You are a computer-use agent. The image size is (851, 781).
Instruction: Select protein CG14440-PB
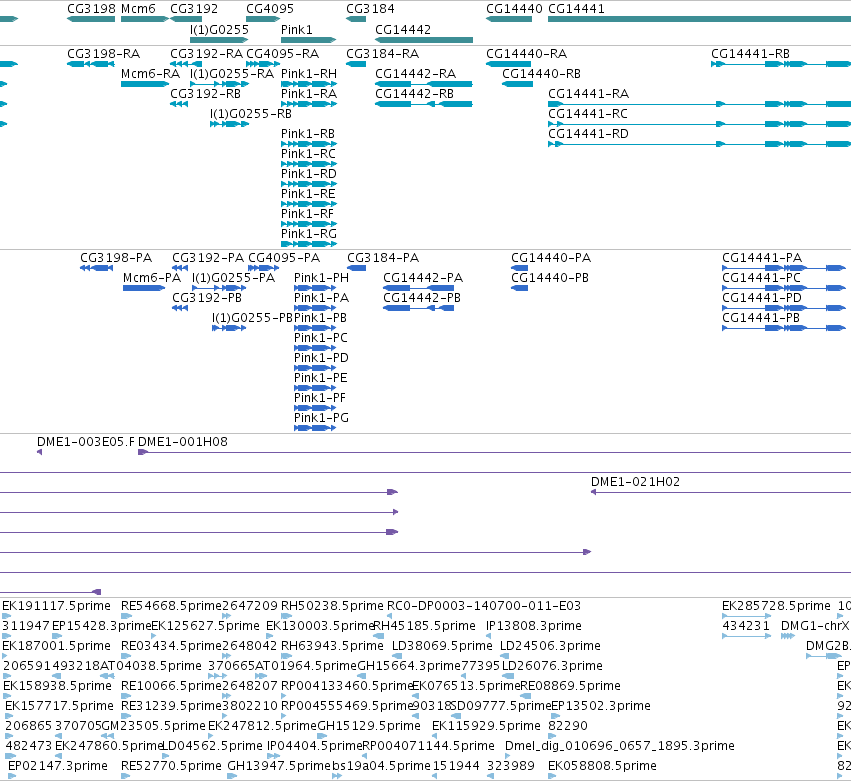(550, 278)
